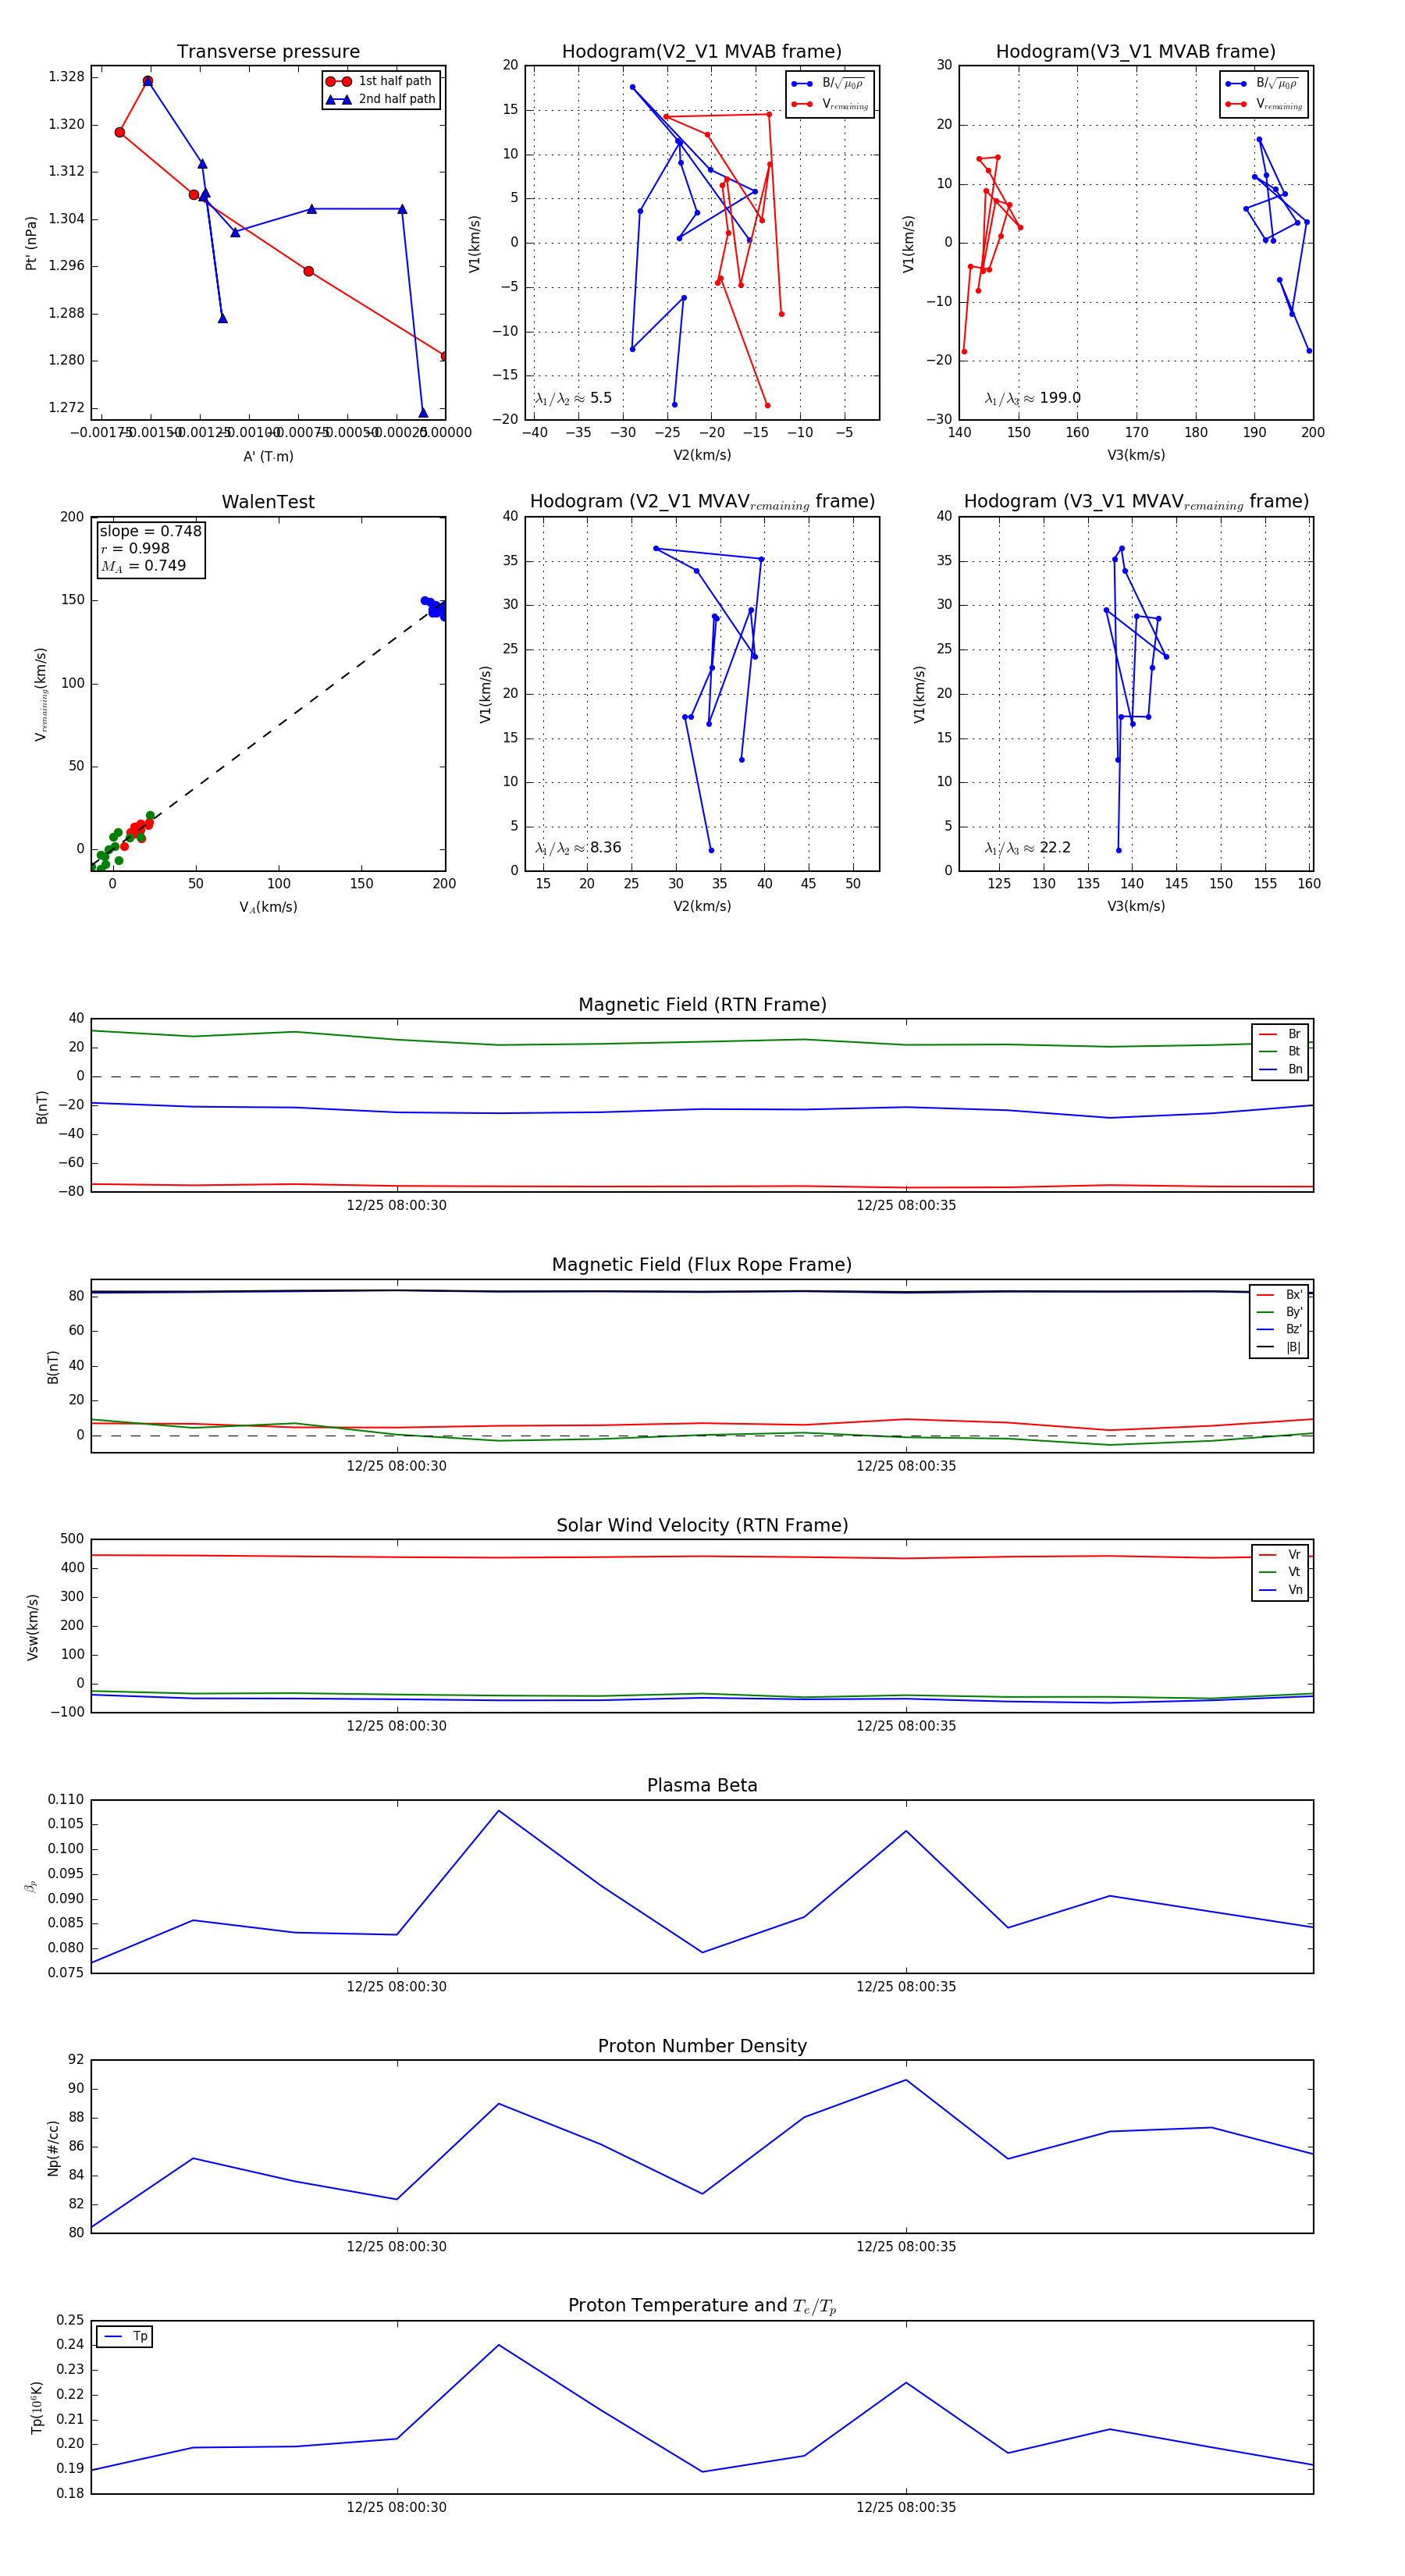Click the Hodogram(V2_V1 MVAB frame) title

pos(702,52)
